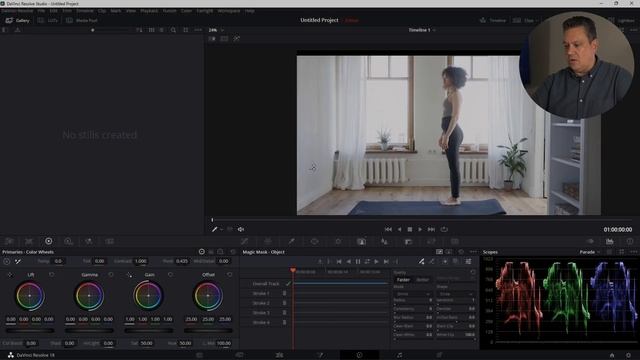
Task: Open the Motion Effects palette
Action: [x=109, y=241]
